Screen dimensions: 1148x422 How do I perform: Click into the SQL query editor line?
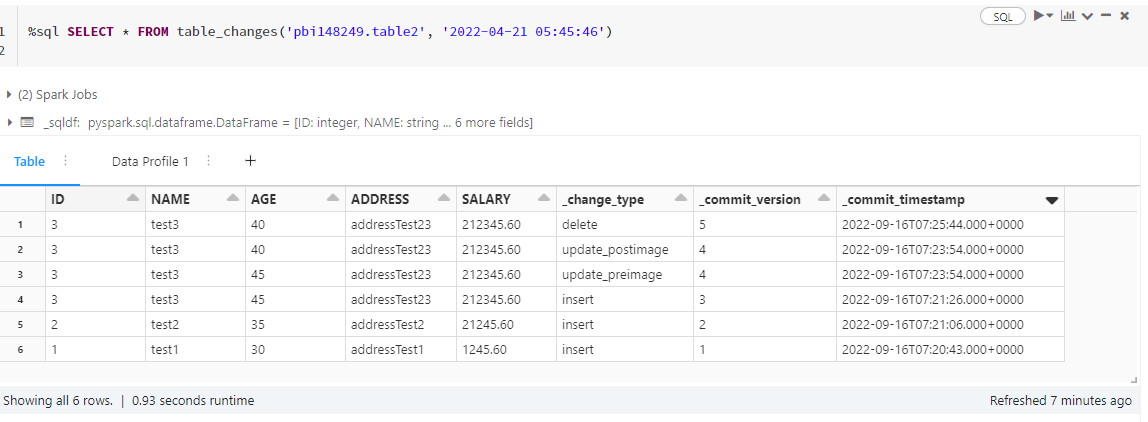tap(320, 32)
